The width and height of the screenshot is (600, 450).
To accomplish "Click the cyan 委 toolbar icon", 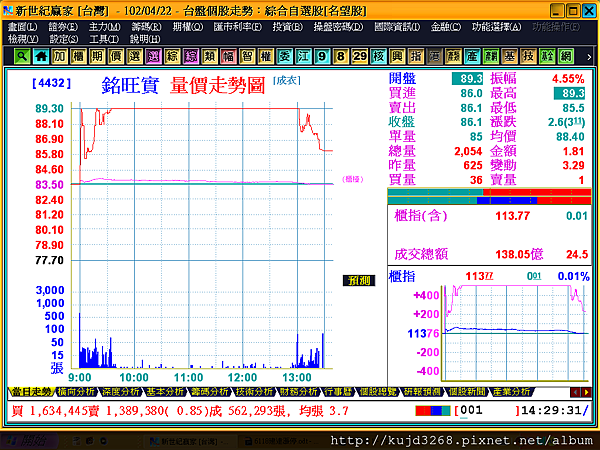I will (x=284, y=57).
